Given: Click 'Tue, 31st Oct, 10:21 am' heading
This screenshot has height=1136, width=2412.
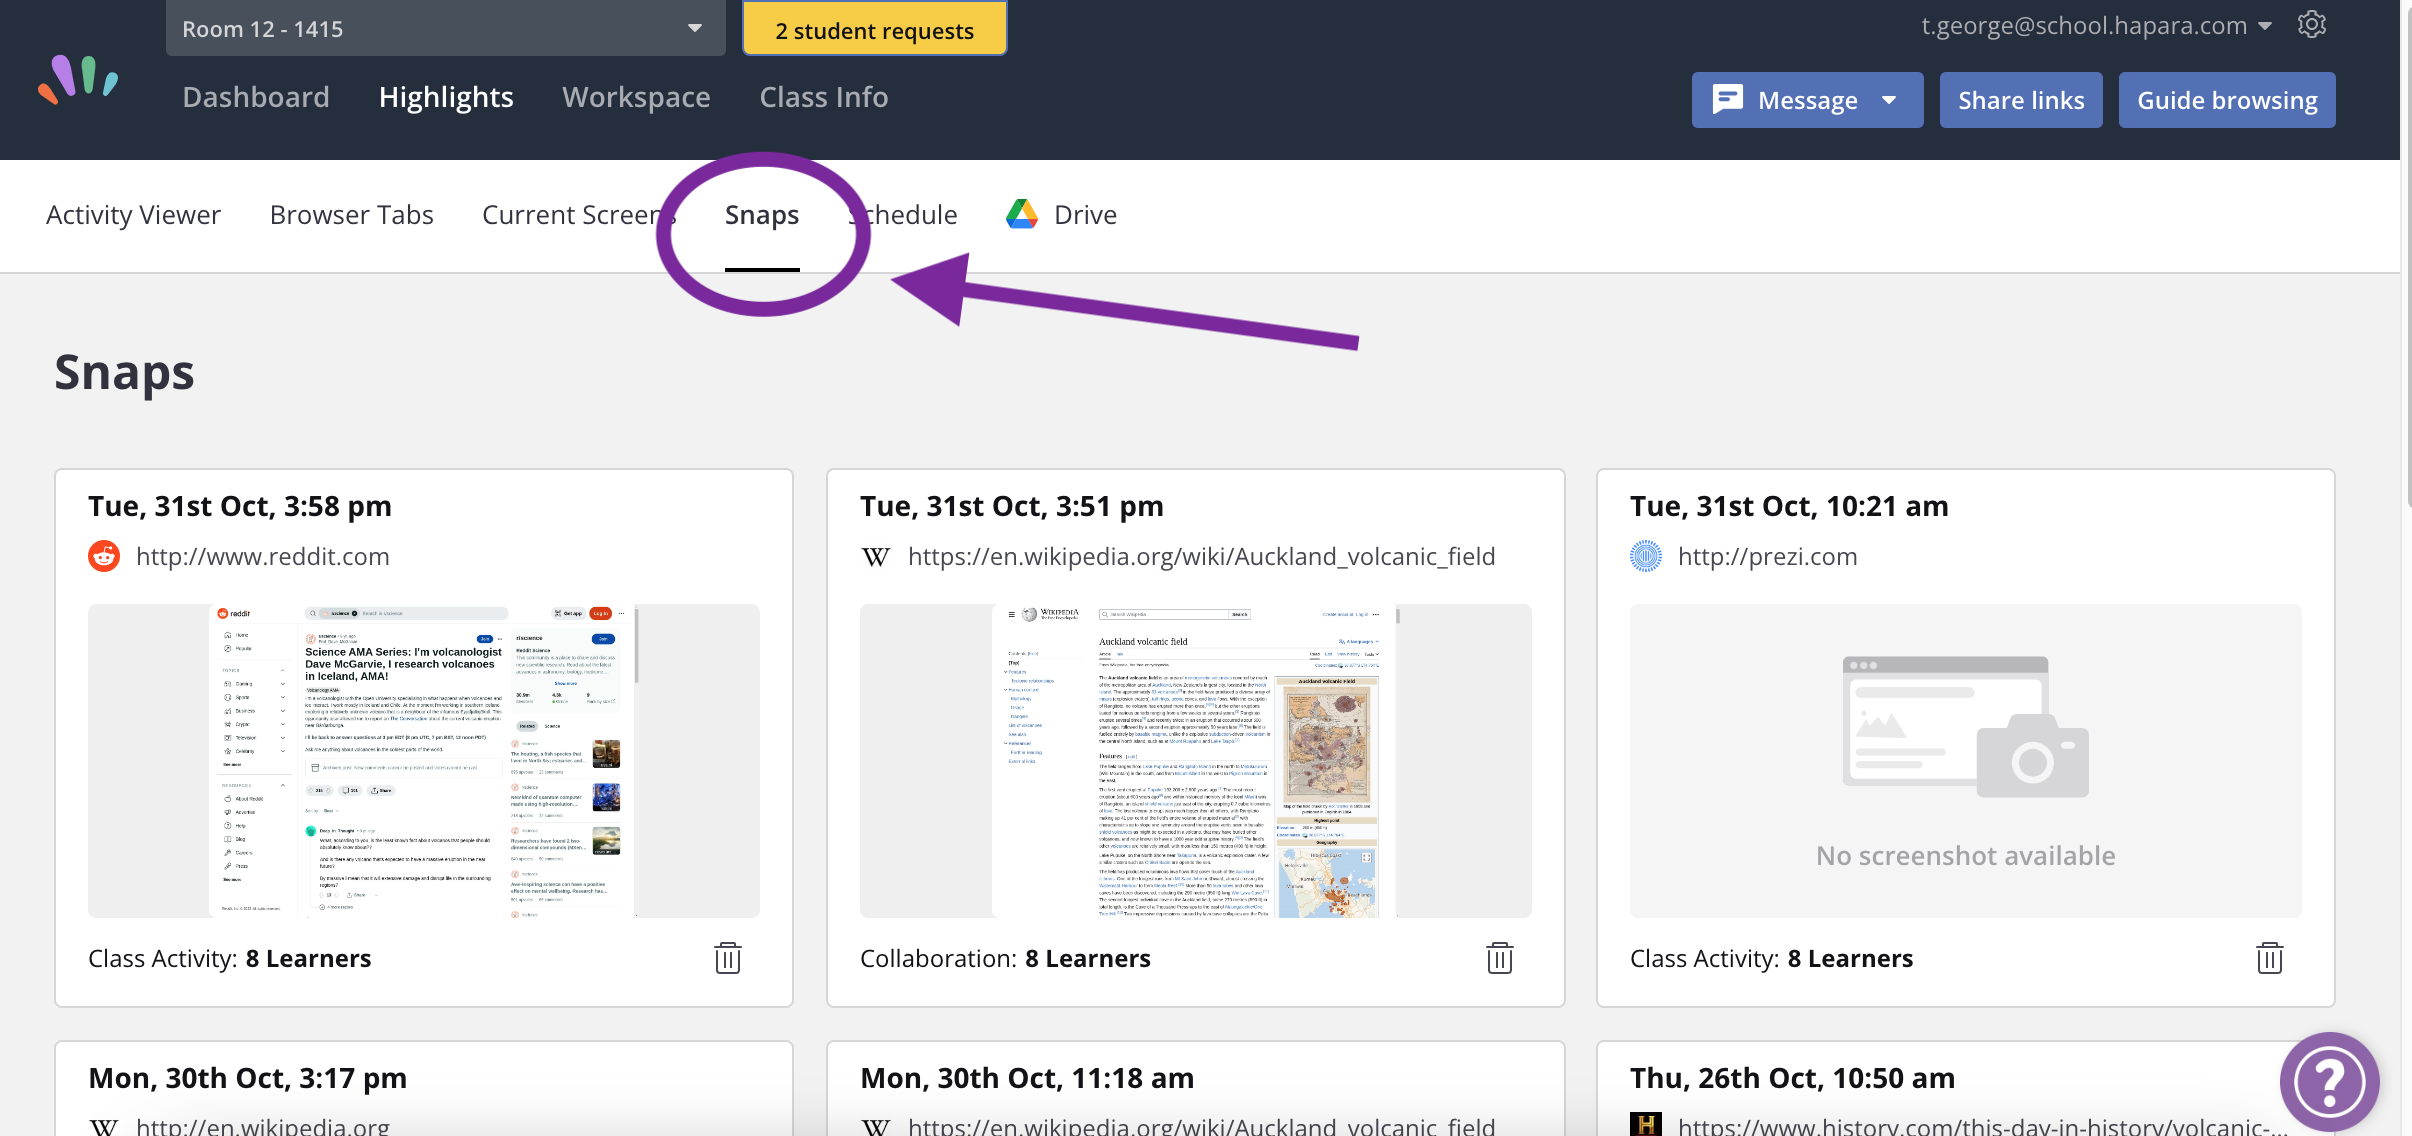Looking at the screenshot, I should tap(1789, 506).
